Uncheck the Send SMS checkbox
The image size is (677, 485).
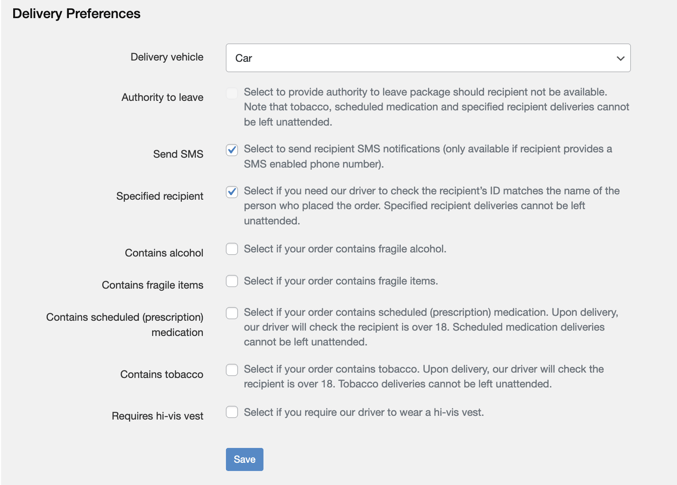(232, 149)
